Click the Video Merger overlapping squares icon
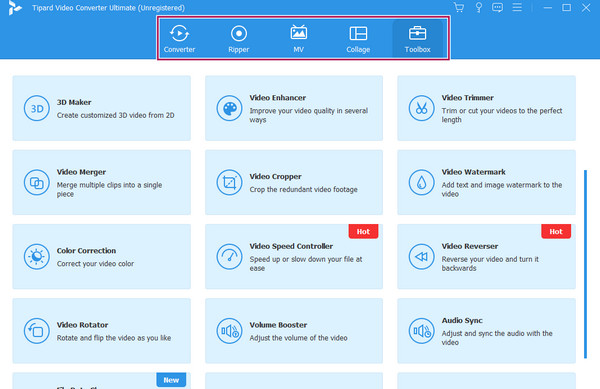The image size is (600, 389). point(37,182)
